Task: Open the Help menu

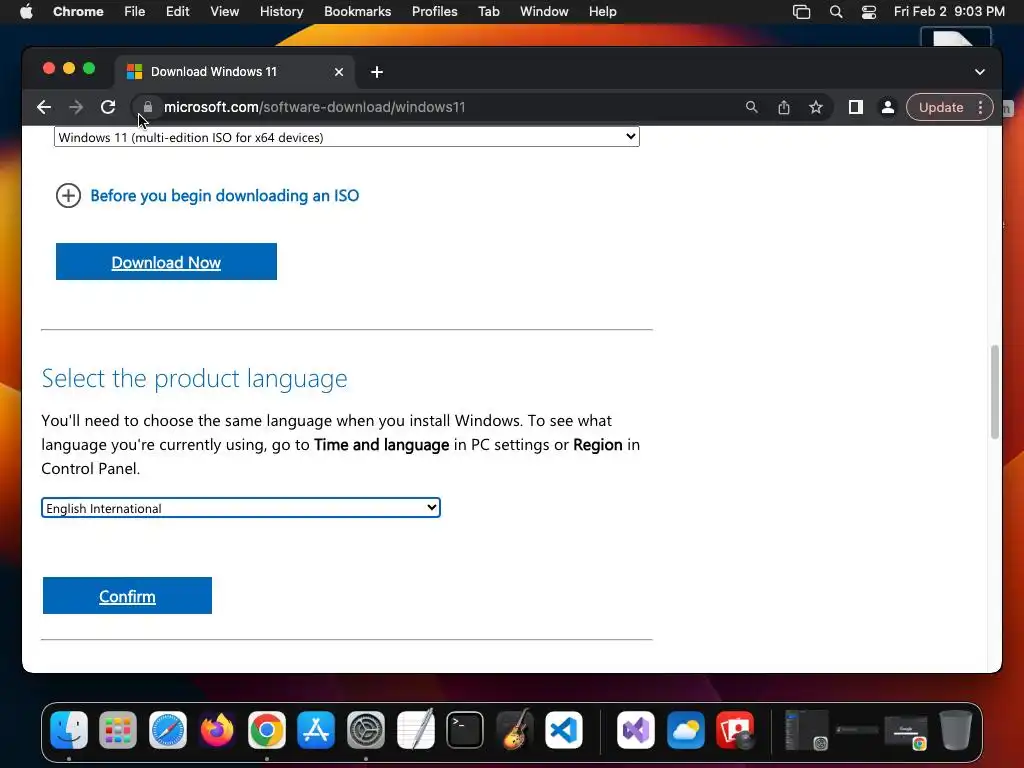Action: (602, 12)
